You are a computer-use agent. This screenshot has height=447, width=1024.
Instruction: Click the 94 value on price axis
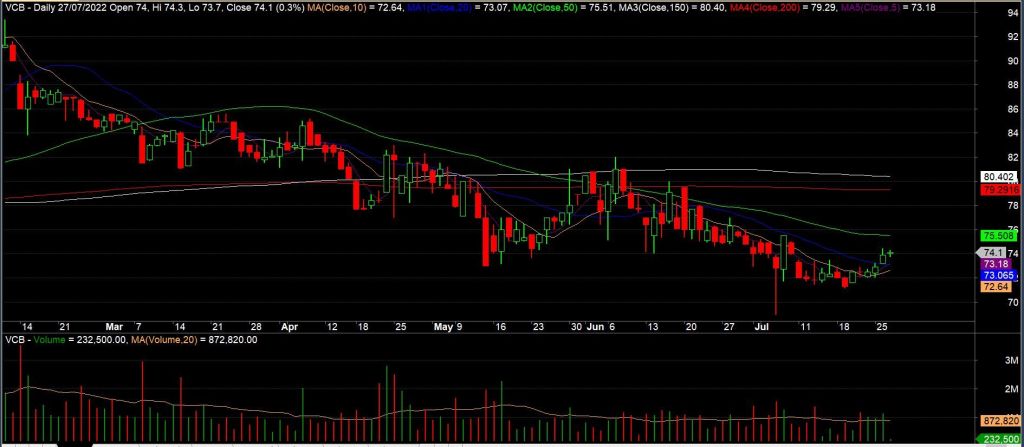1013,13
